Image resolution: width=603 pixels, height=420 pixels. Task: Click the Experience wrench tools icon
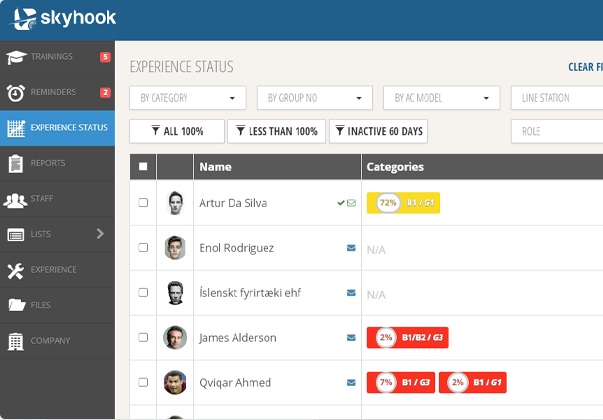15,270
